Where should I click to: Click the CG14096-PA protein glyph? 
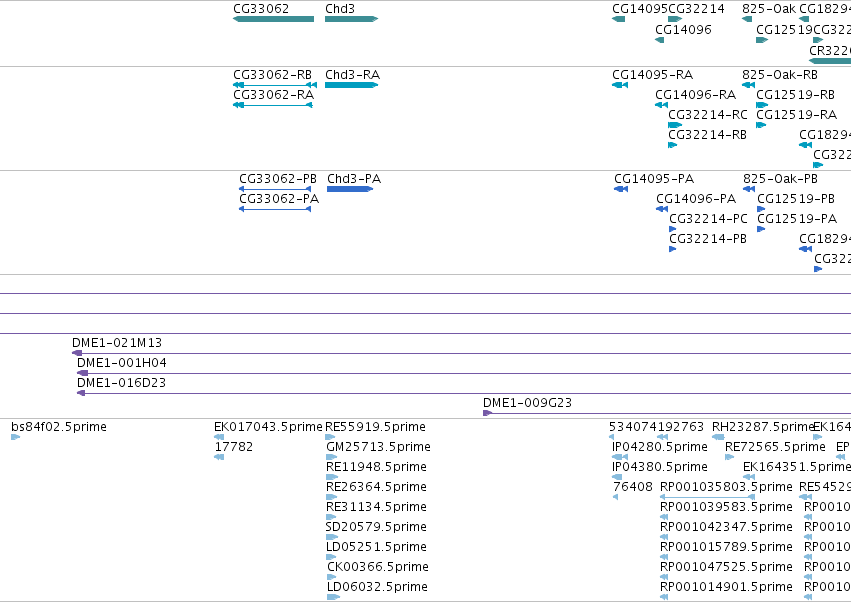(x=662, y=209)
